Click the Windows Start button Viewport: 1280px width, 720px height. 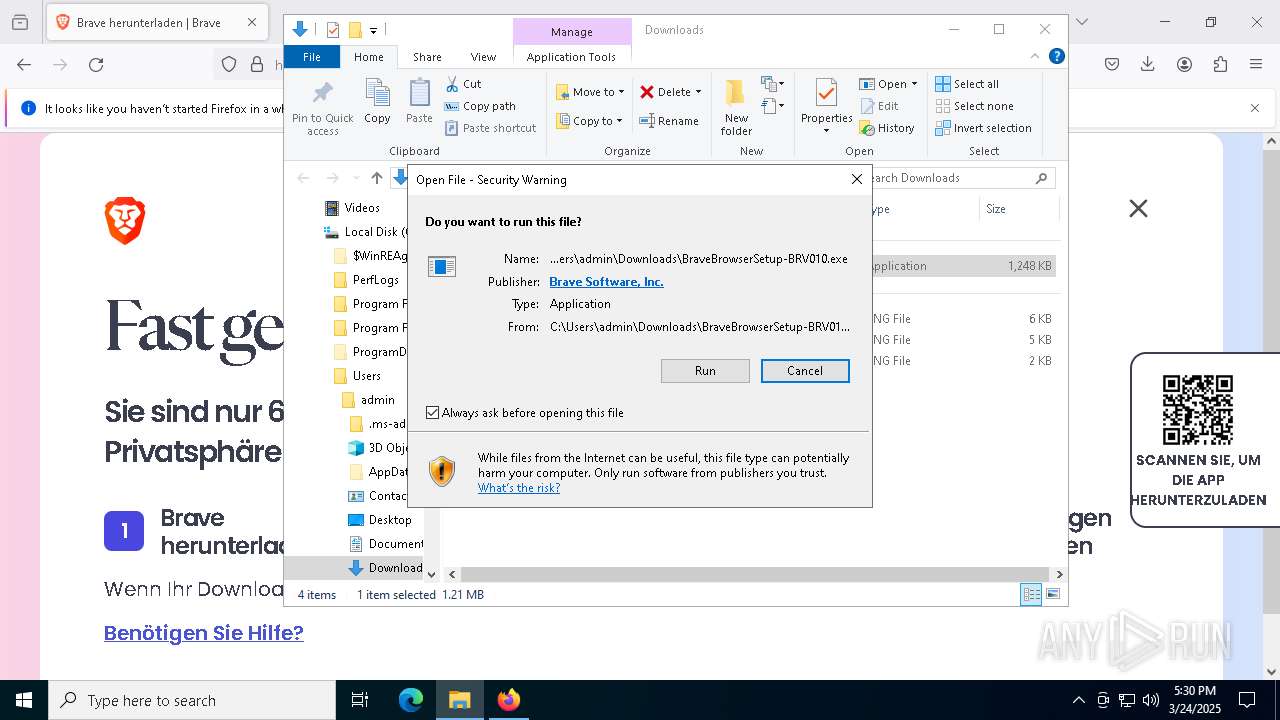click(24, 700)
